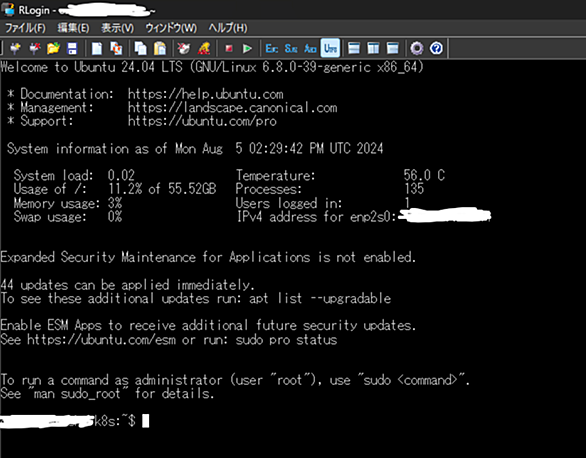This screenshot has height=458, width=586.
Task: Open the 編集(E) menu
Action: (73, 28)
